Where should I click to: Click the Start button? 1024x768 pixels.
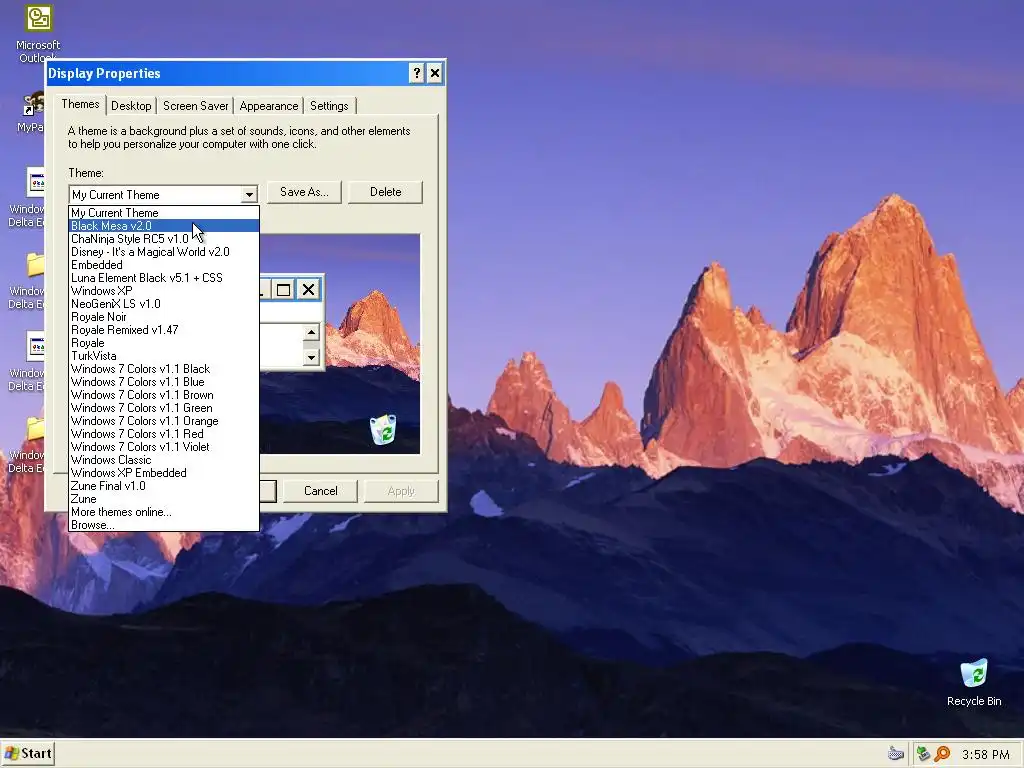tap(27, 754)
